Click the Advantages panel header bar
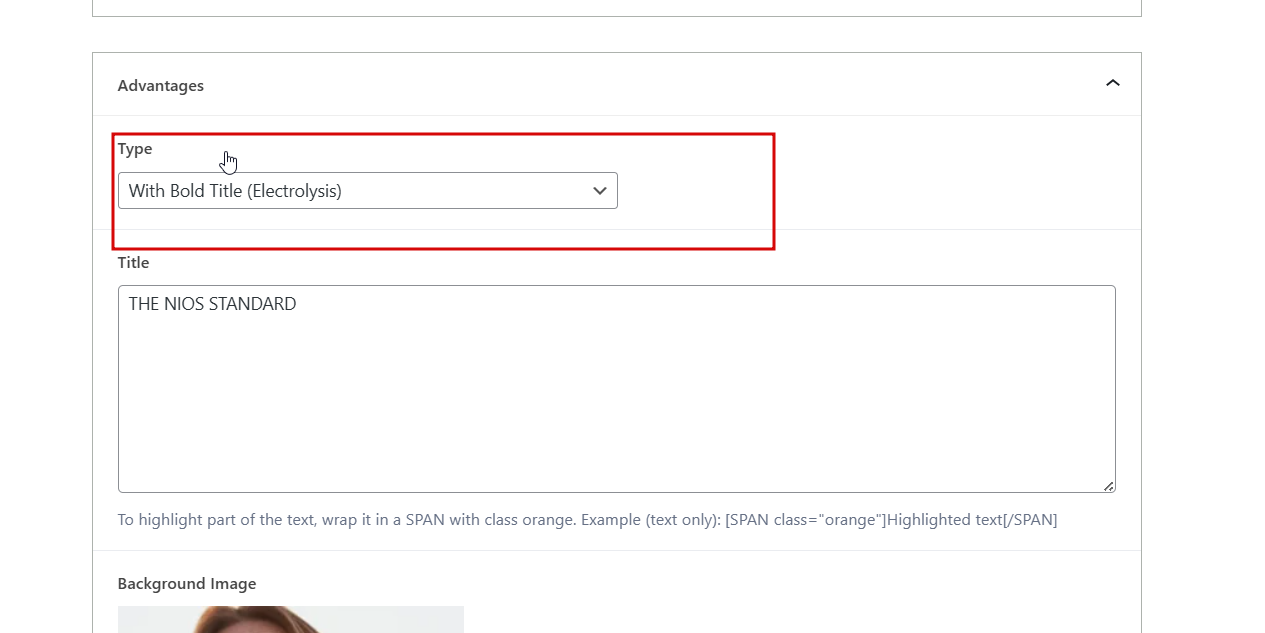The width and height of the screenshot is (1265, 633). click(617, 85)
